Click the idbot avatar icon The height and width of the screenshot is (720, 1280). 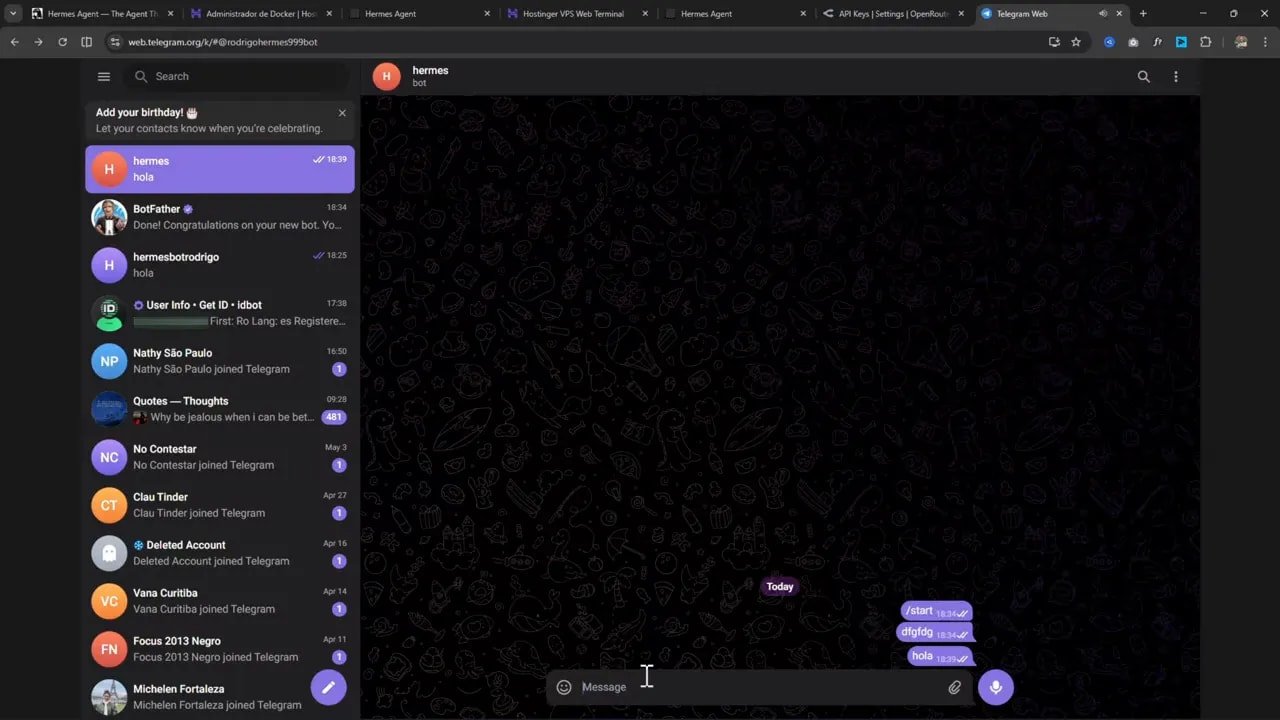[x=109, y=313]
